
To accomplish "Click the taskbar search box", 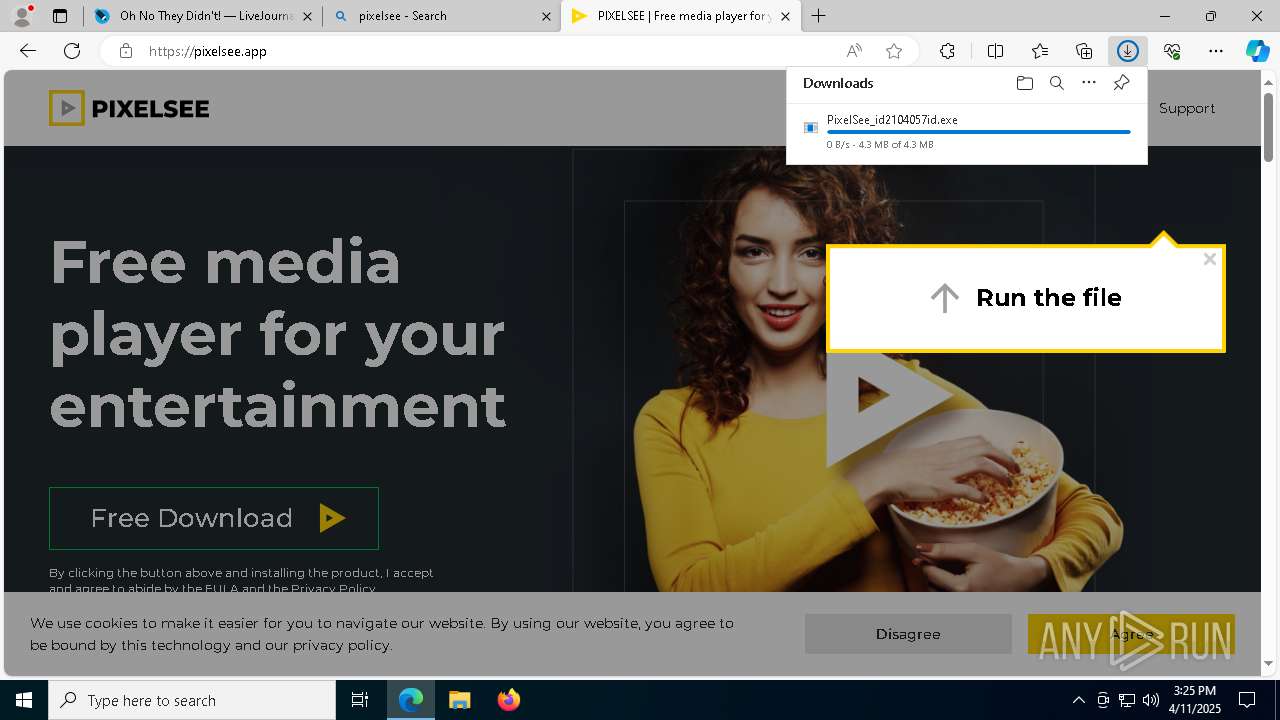I will (x=192, y=700).
